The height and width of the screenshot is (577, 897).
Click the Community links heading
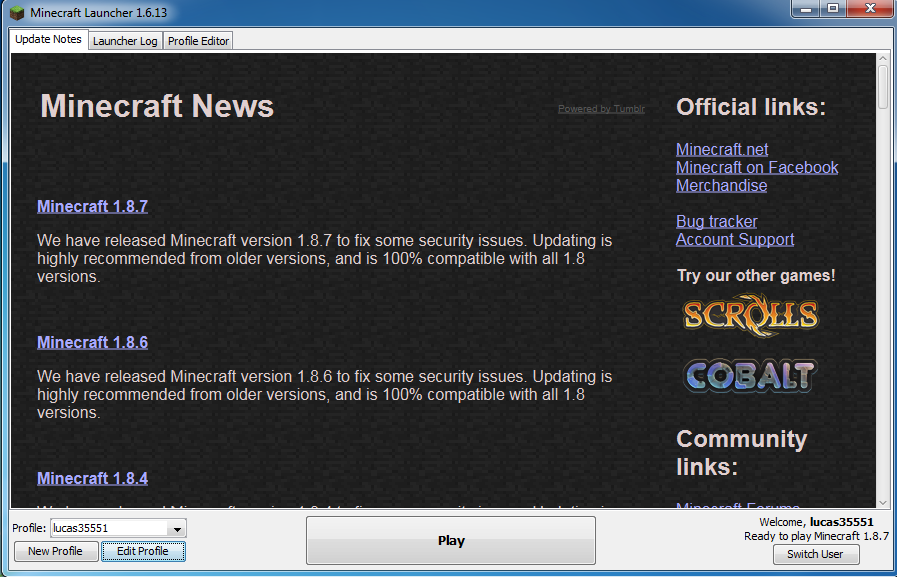(x=741, y=453)
